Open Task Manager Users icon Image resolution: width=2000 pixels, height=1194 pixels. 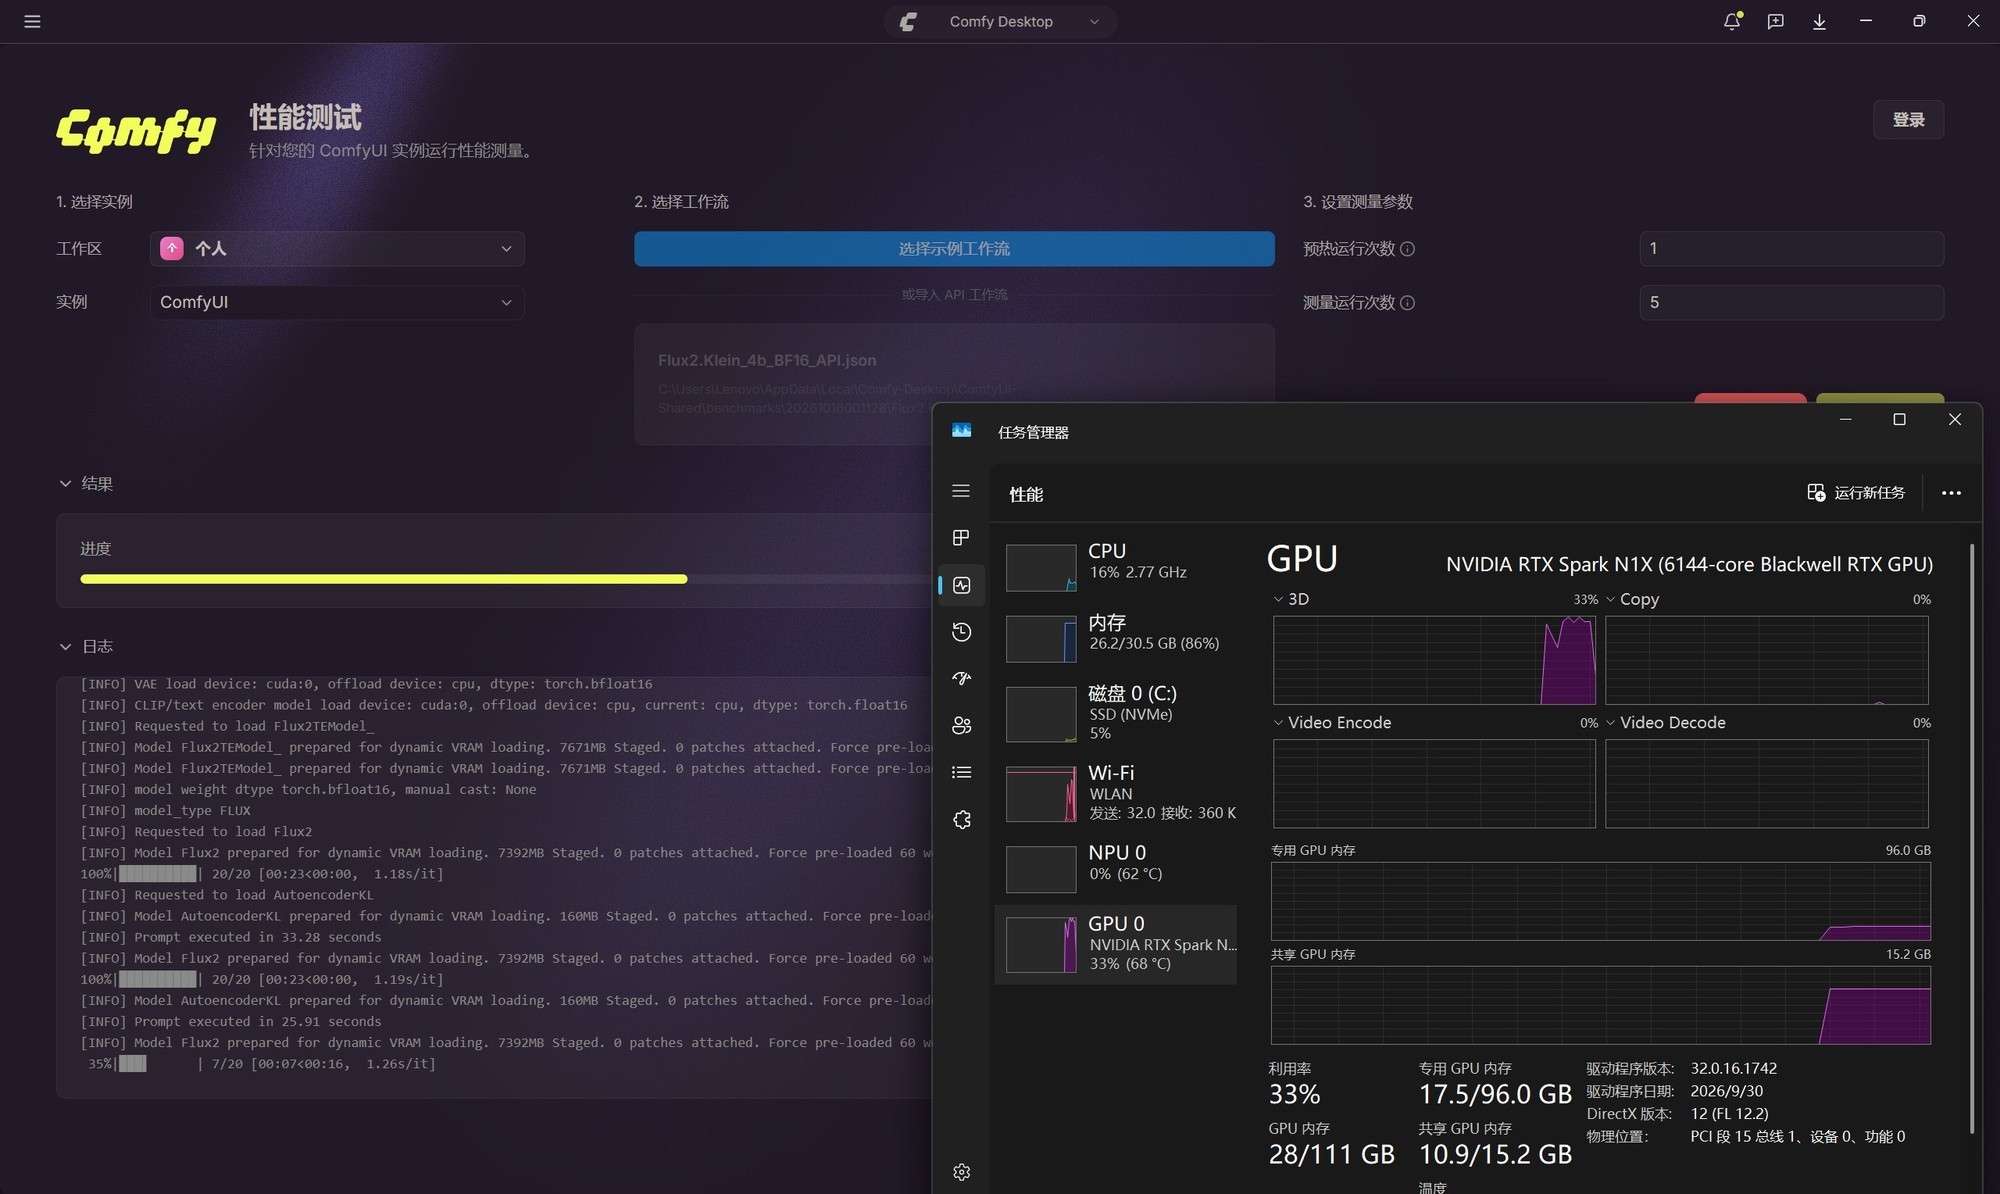tap(961, 725)
